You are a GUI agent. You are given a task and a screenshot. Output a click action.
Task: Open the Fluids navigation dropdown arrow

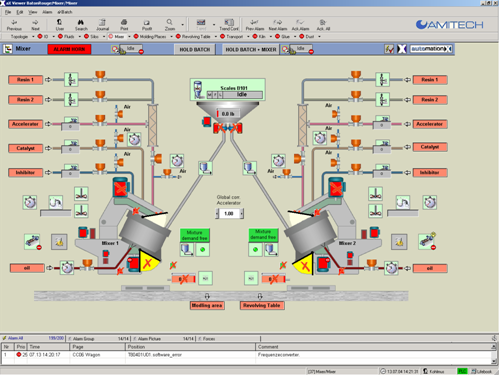[x=80, y=36]
